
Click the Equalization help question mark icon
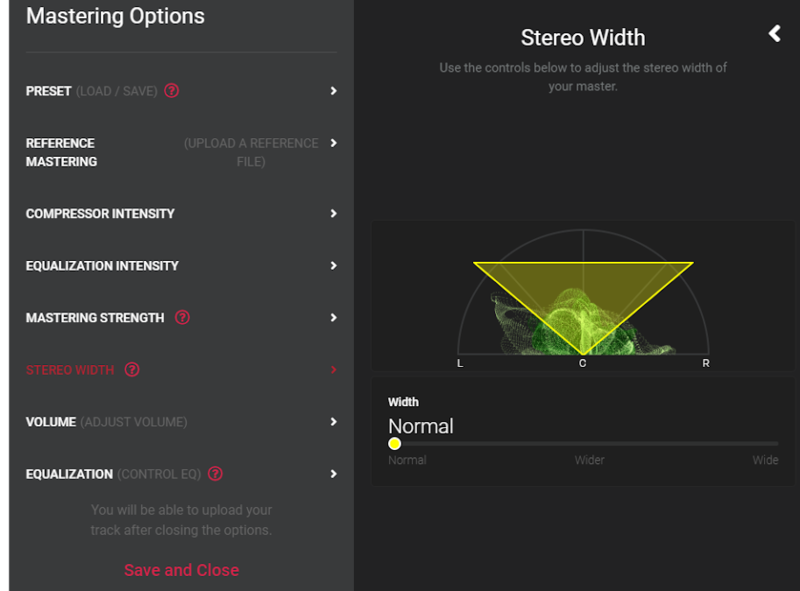coord(215,474)
